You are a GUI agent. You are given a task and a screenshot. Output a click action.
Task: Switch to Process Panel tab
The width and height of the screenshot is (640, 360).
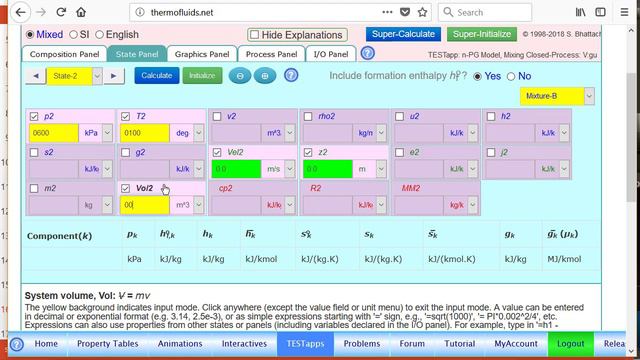point(271,54)
